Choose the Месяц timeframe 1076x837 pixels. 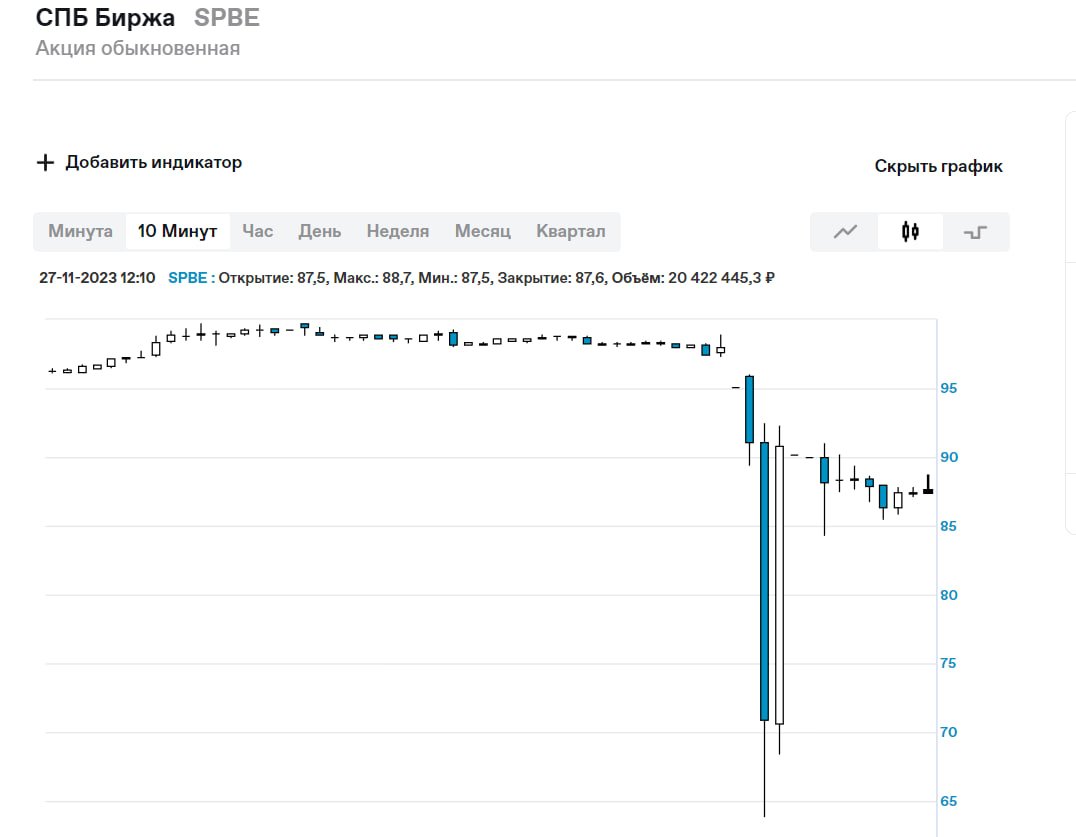tap(482, 231)
